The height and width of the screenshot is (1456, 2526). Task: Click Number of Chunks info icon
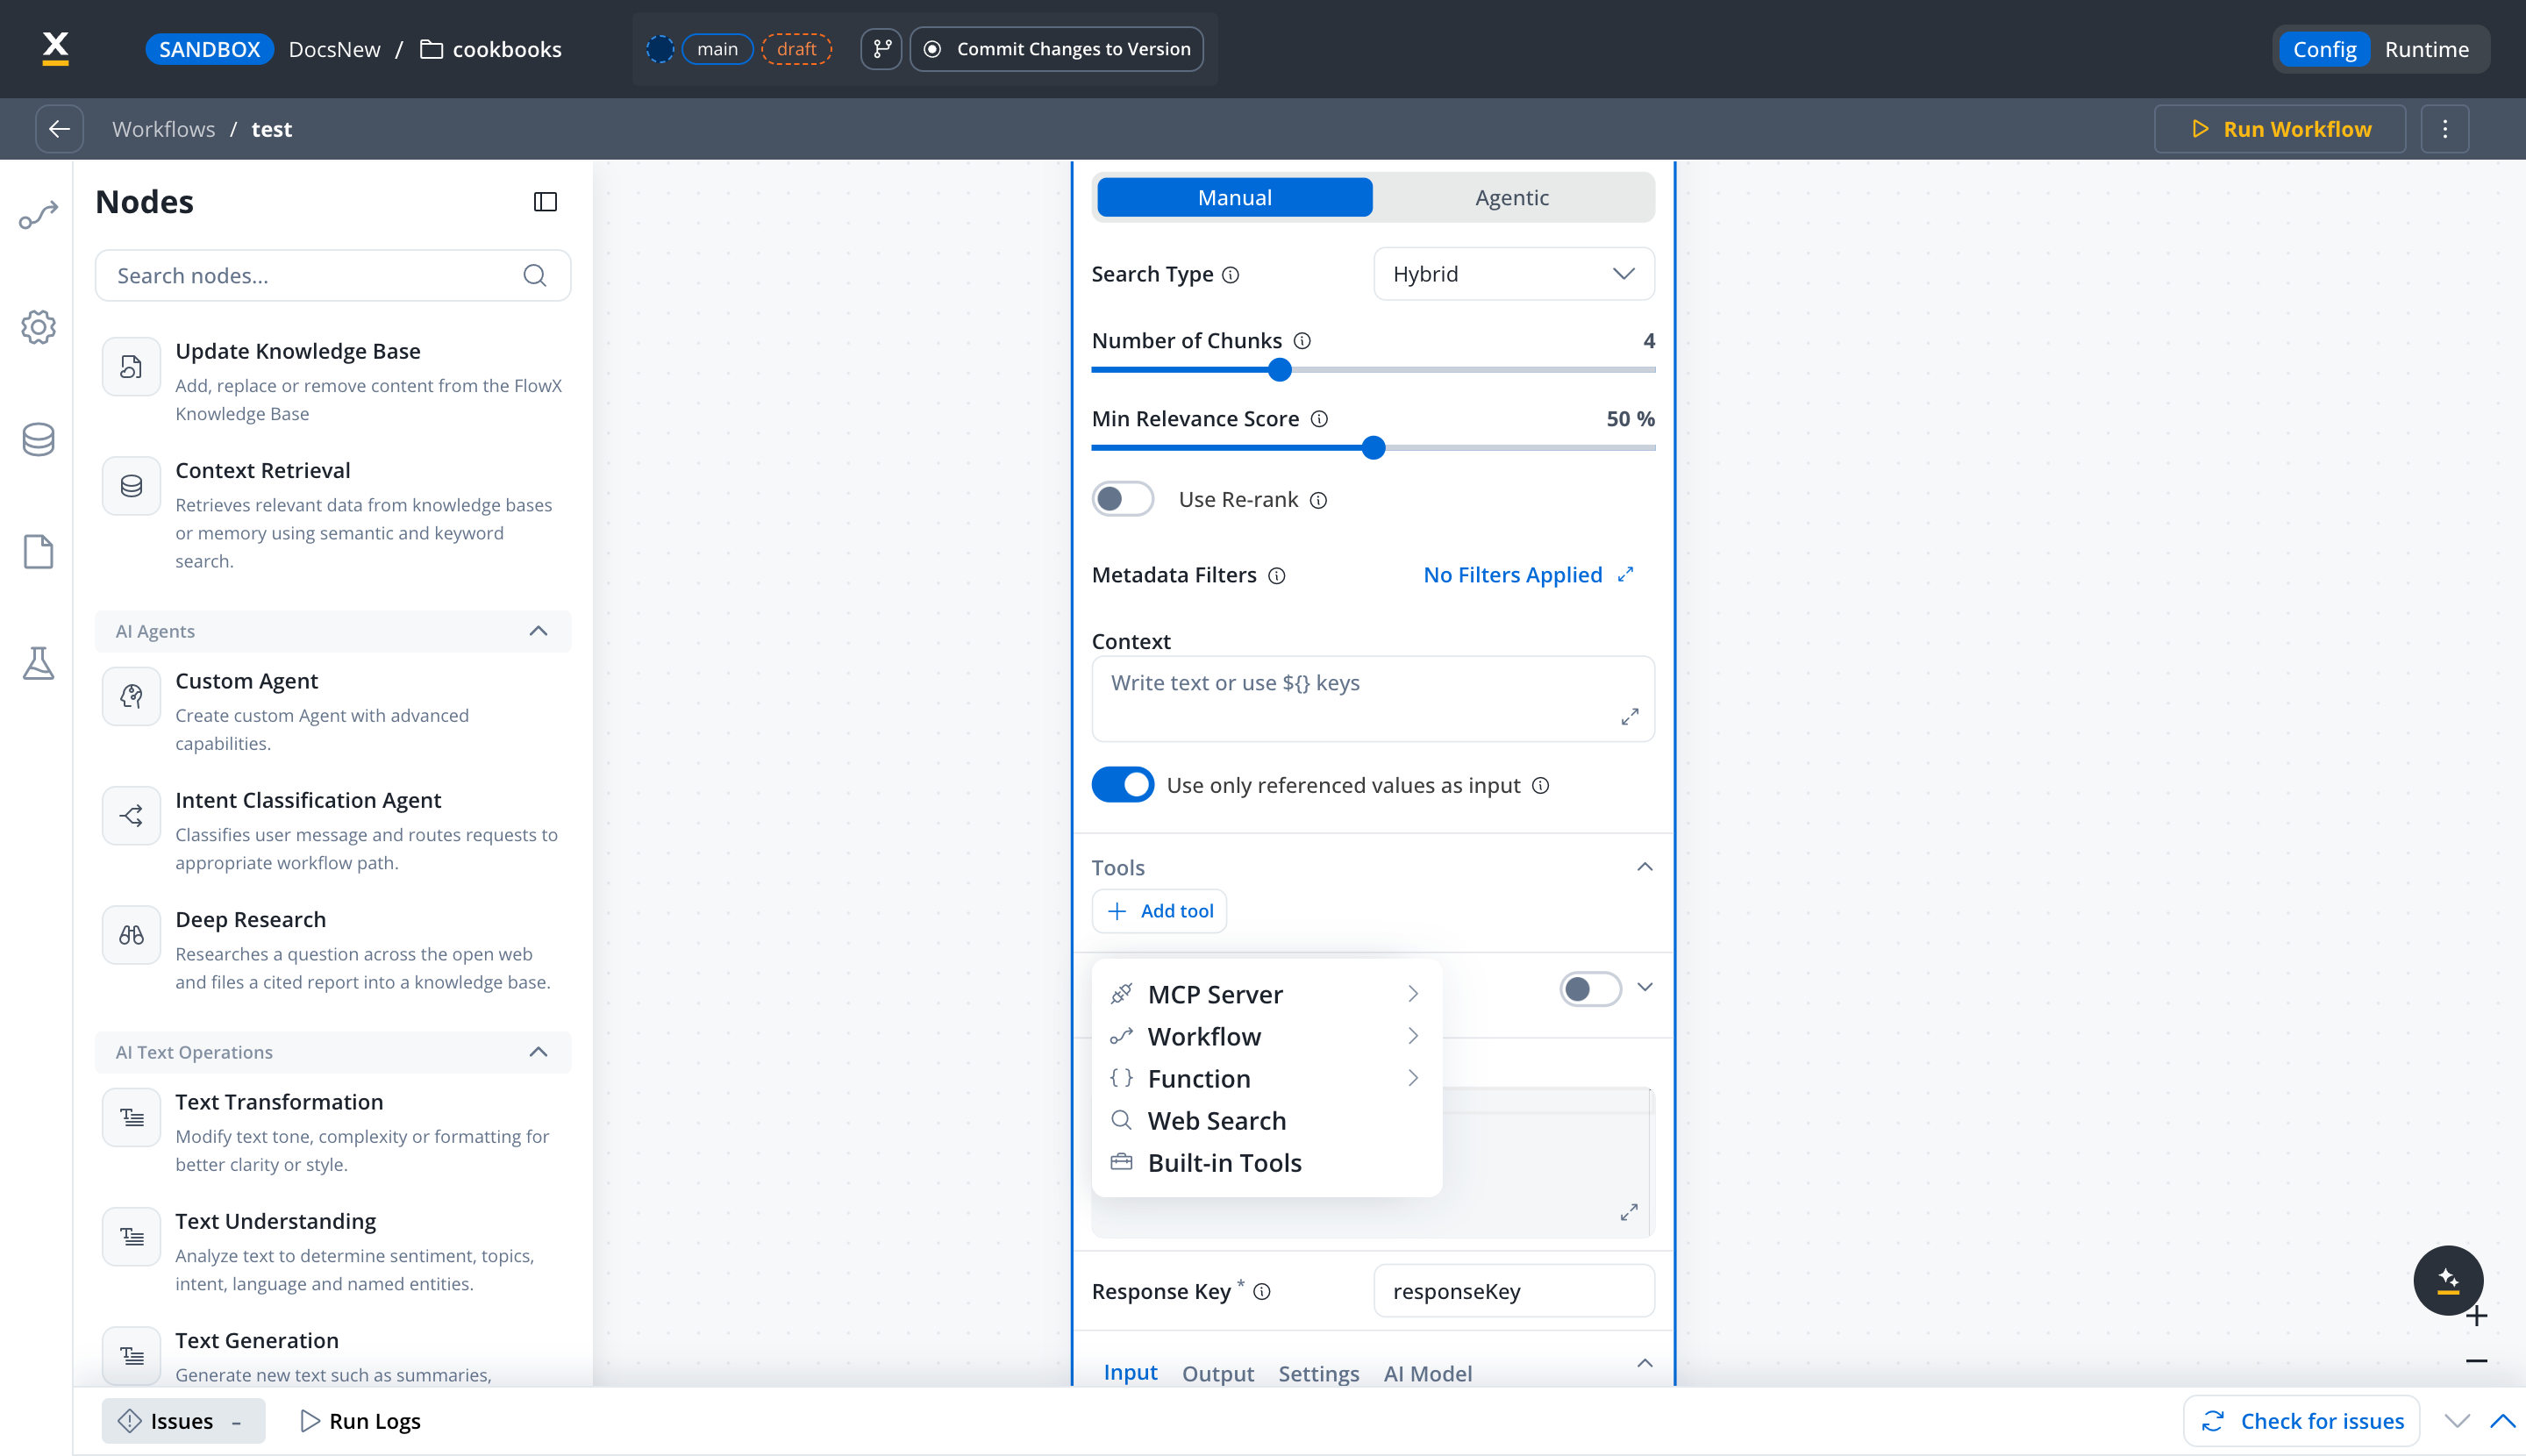[1302, 341]
